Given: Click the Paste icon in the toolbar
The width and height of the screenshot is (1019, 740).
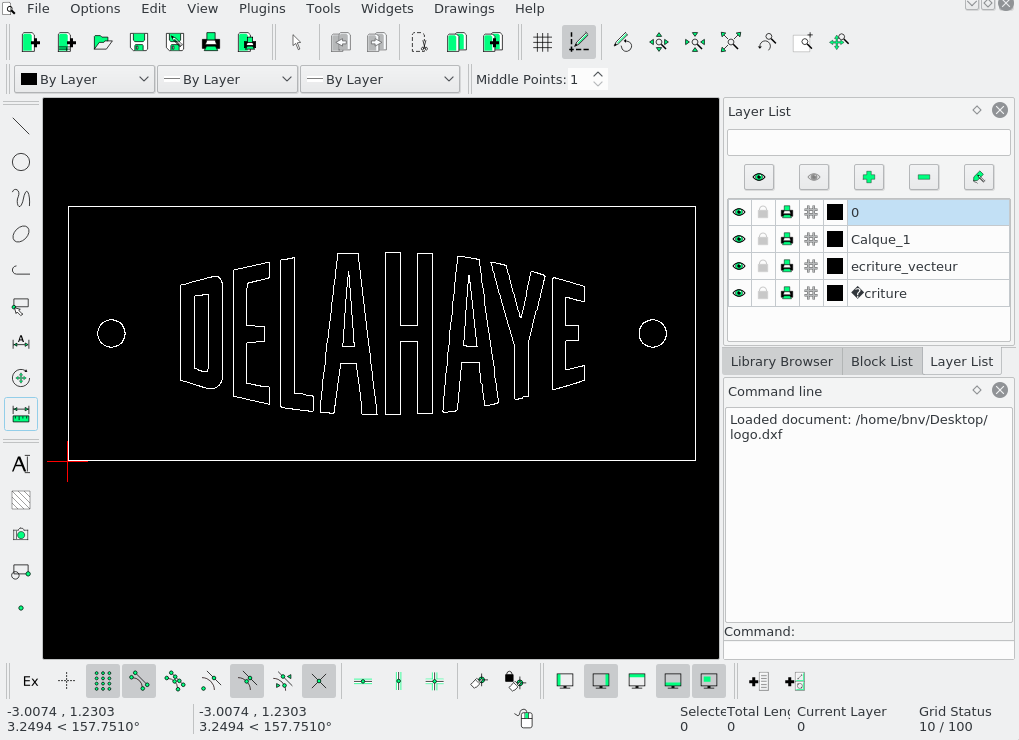Looking at the screenshot, I should tap(493, 43).
